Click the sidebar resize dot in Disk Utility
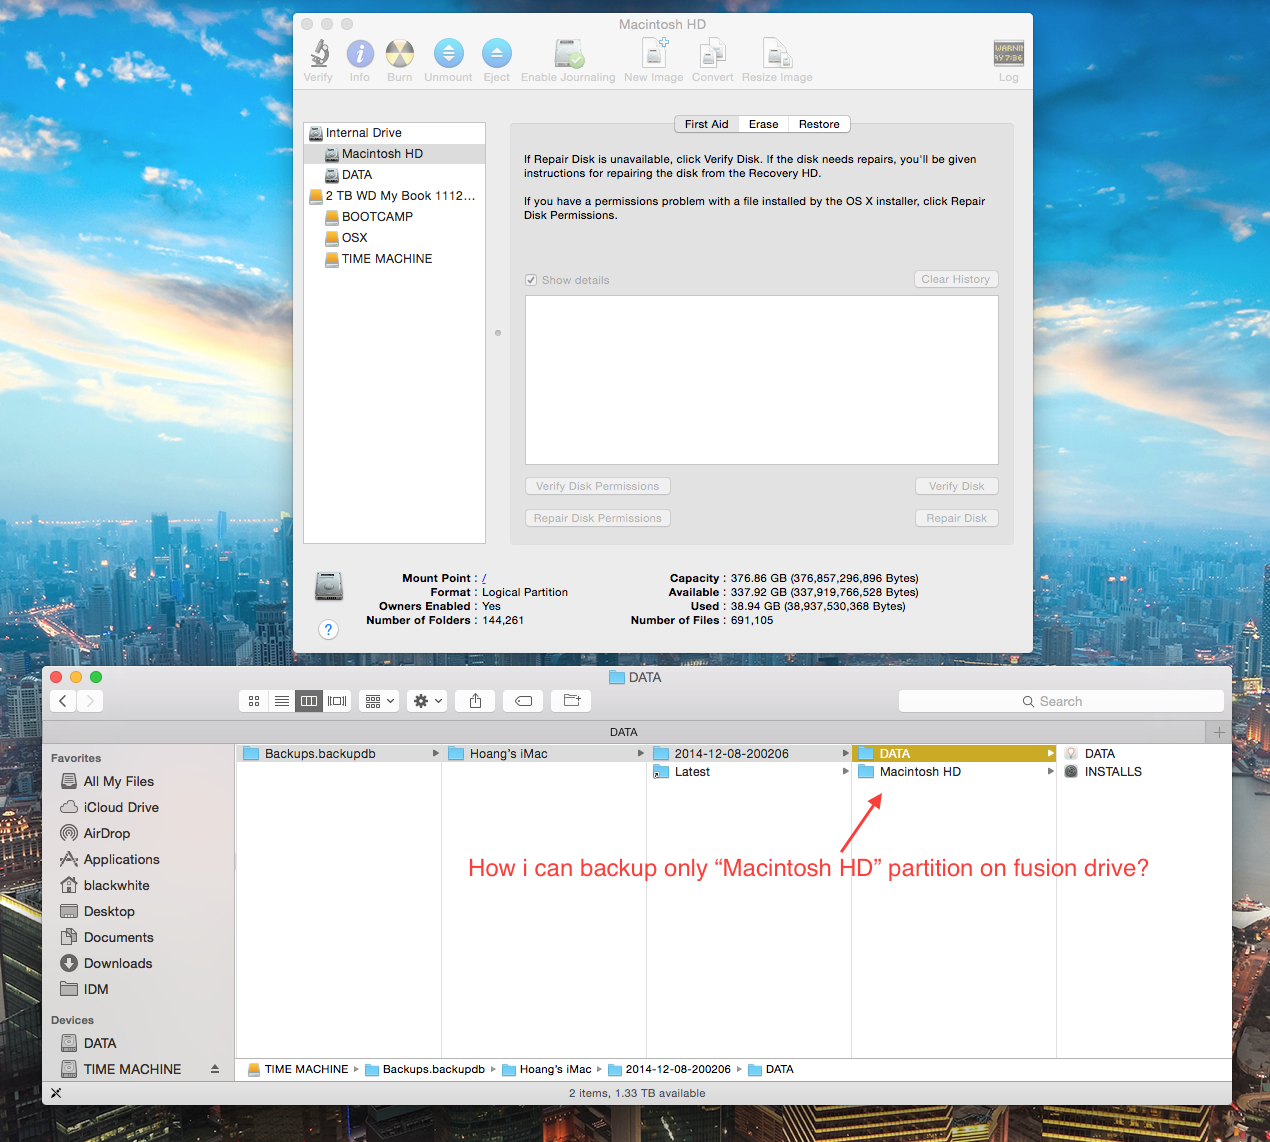This screenshot has height=1142, width=1270. [x=498, y=333]
